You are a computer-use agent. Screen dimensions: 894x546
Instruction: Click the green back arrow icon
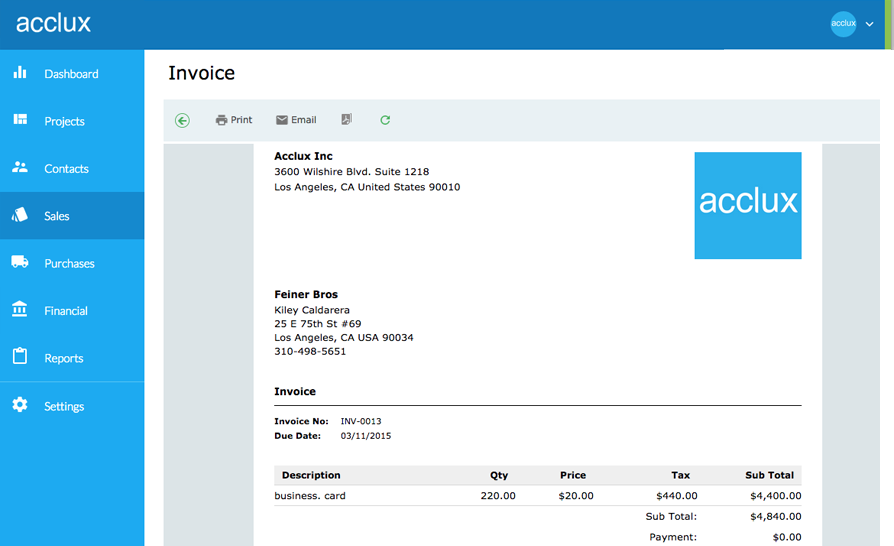coord(182,120)
